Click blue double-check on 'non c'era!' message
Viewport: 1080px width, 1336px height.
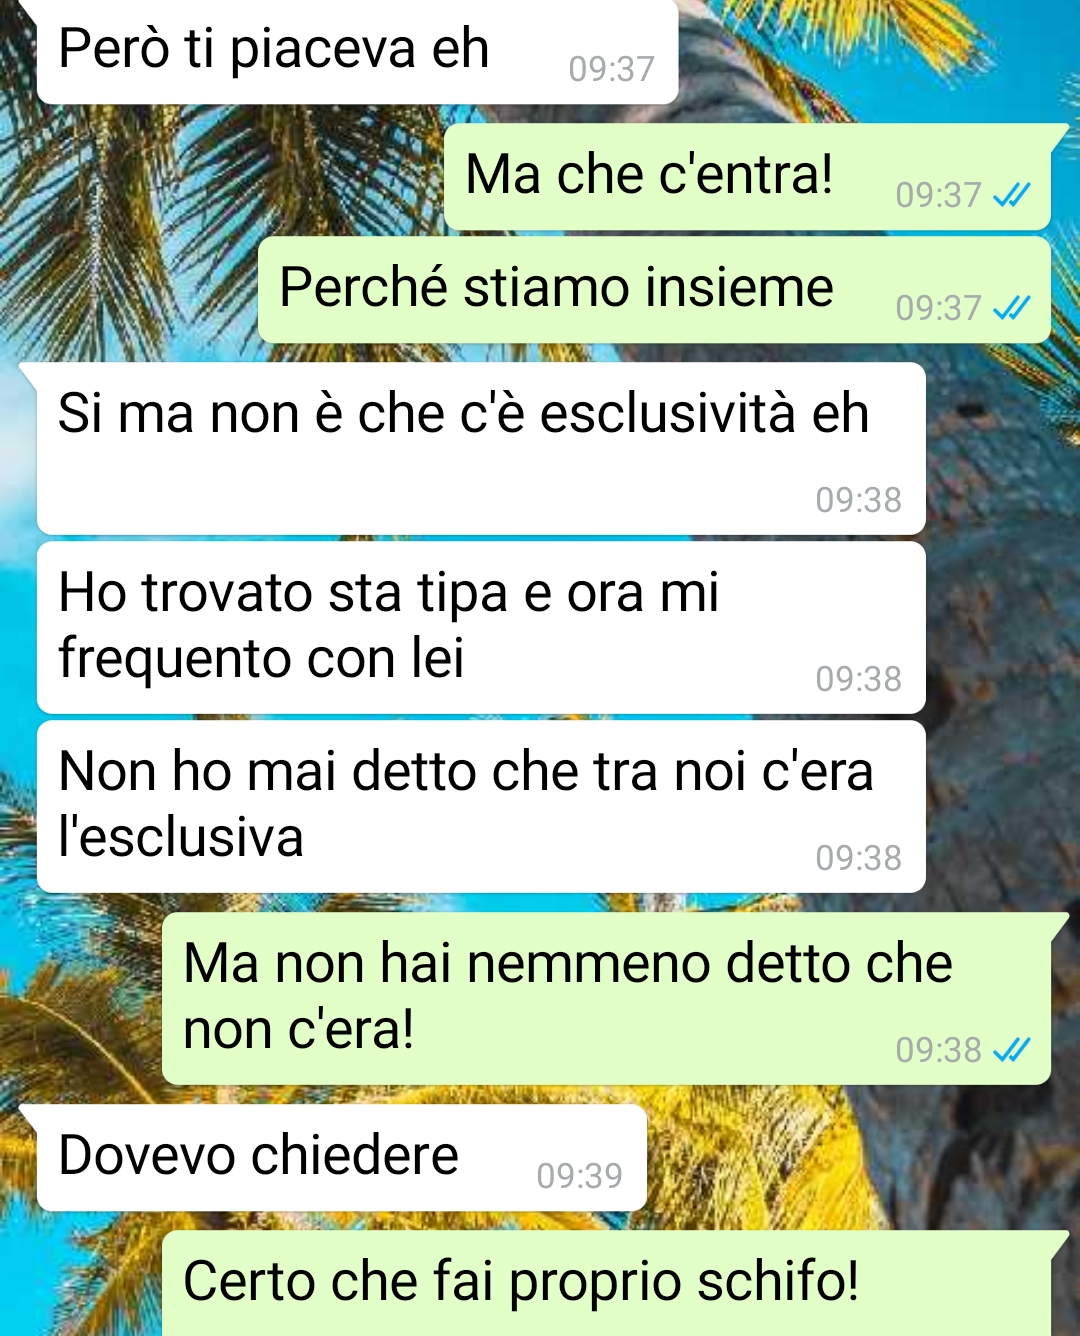[x=1011, y=1050]
